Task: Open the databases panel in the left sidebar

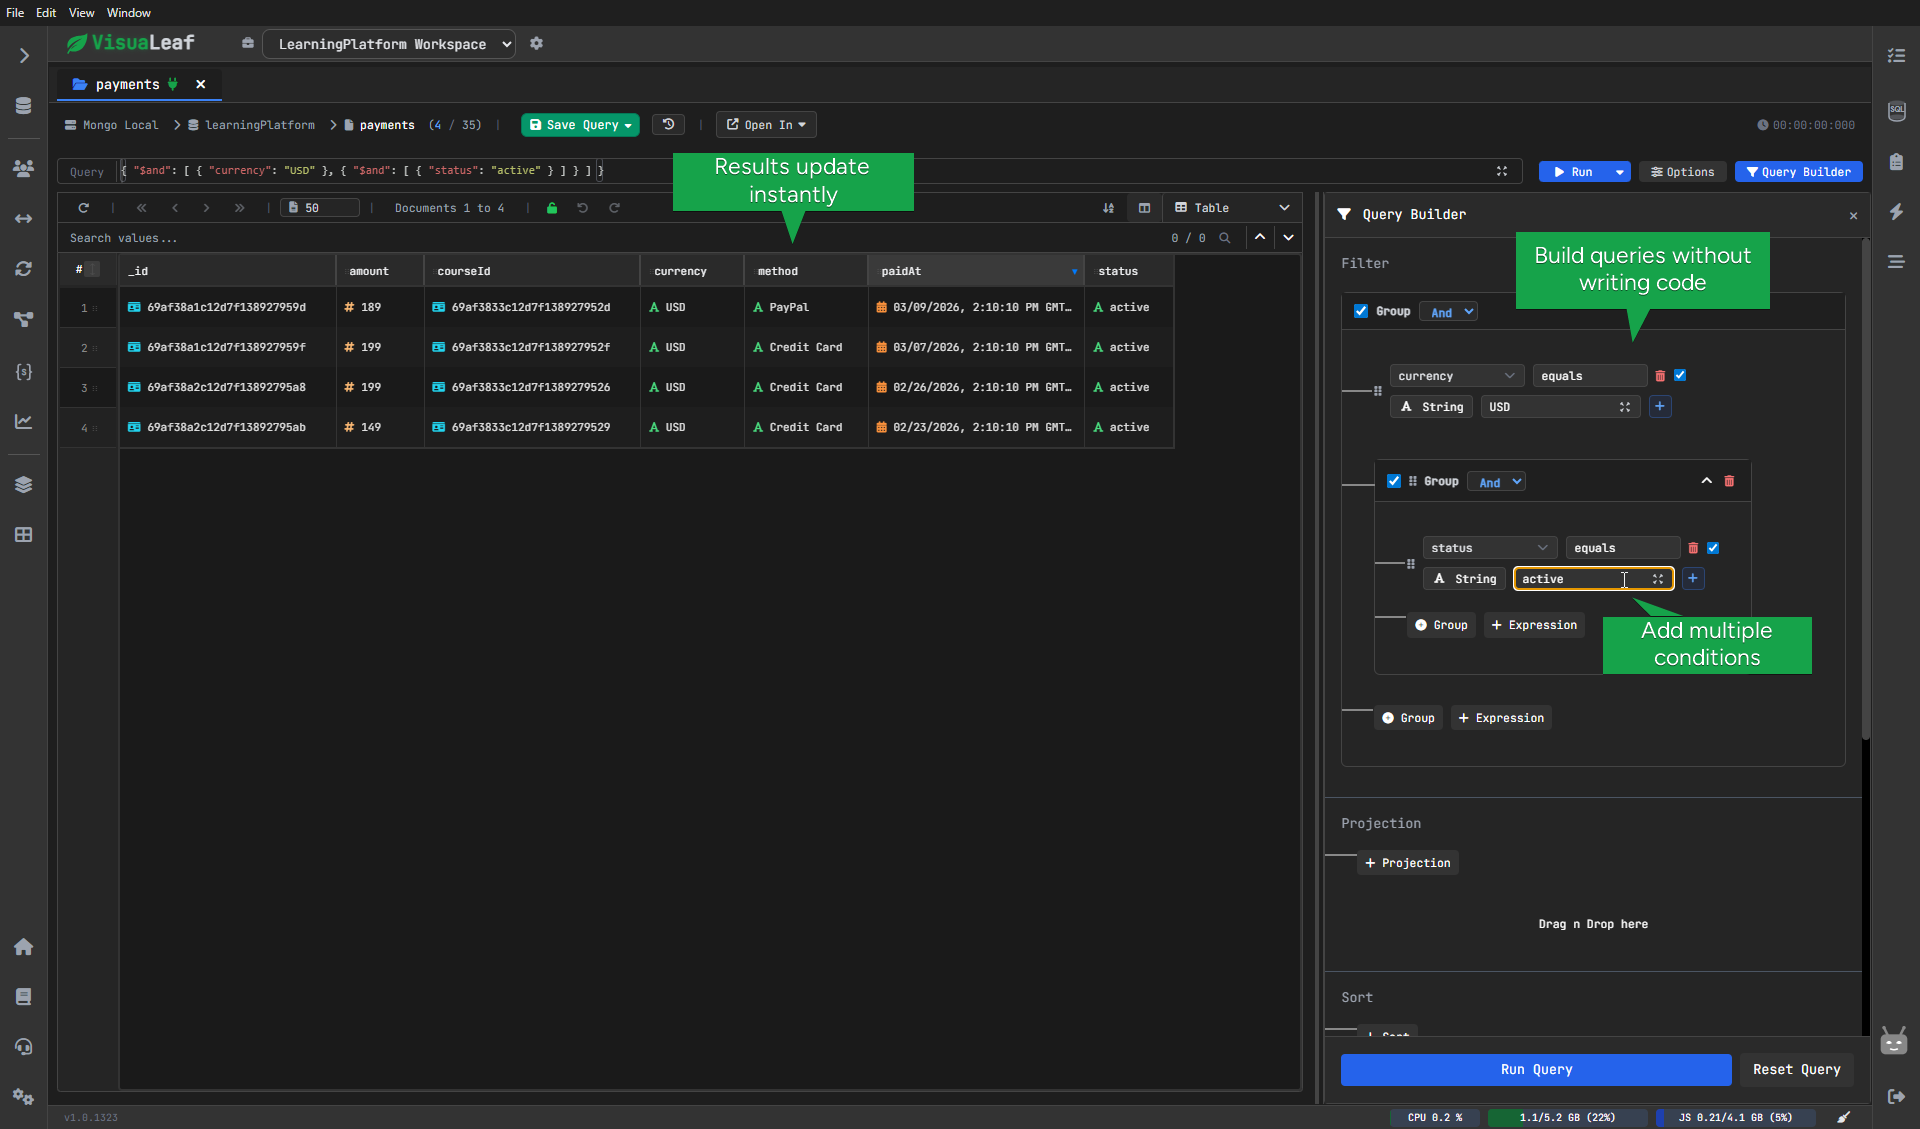Action: pos(24,105)
